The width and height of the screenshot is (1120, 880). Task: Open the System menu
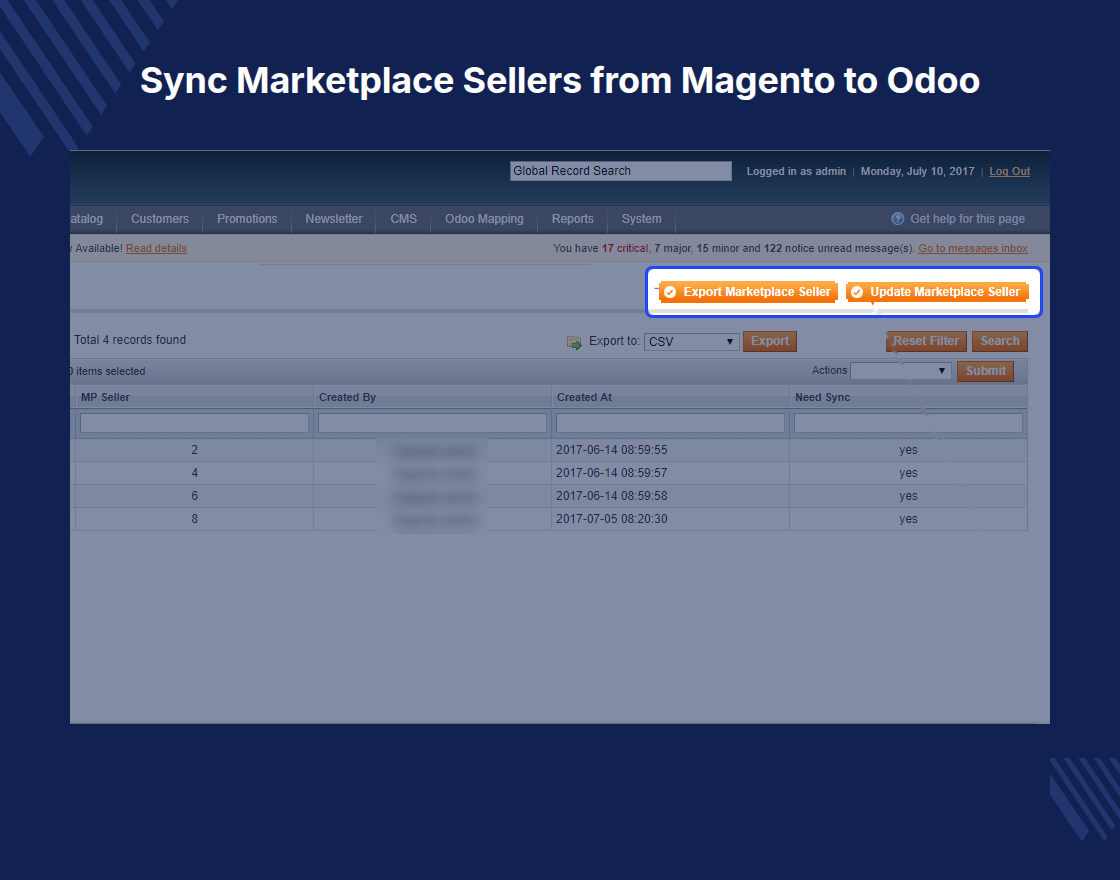coord(641,219)
